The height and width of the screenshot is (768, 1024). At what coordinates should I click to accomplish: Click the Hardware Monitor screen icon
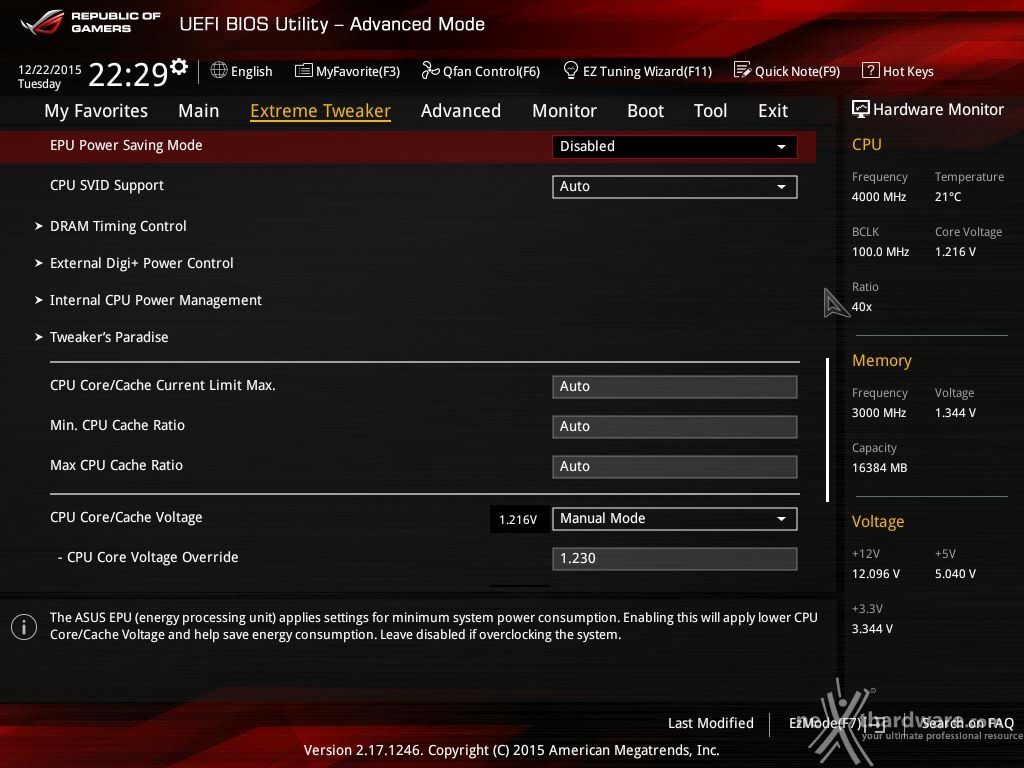point(861,109)
